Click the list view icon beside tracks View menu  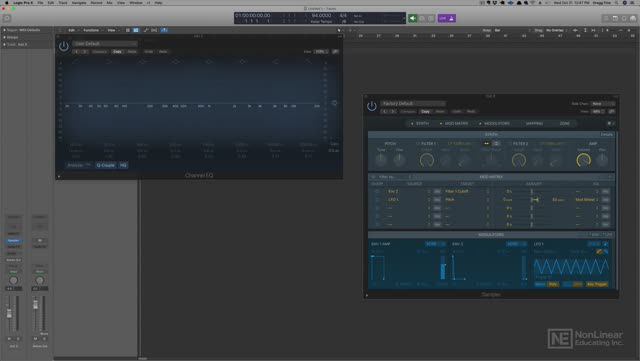(128, 30)
